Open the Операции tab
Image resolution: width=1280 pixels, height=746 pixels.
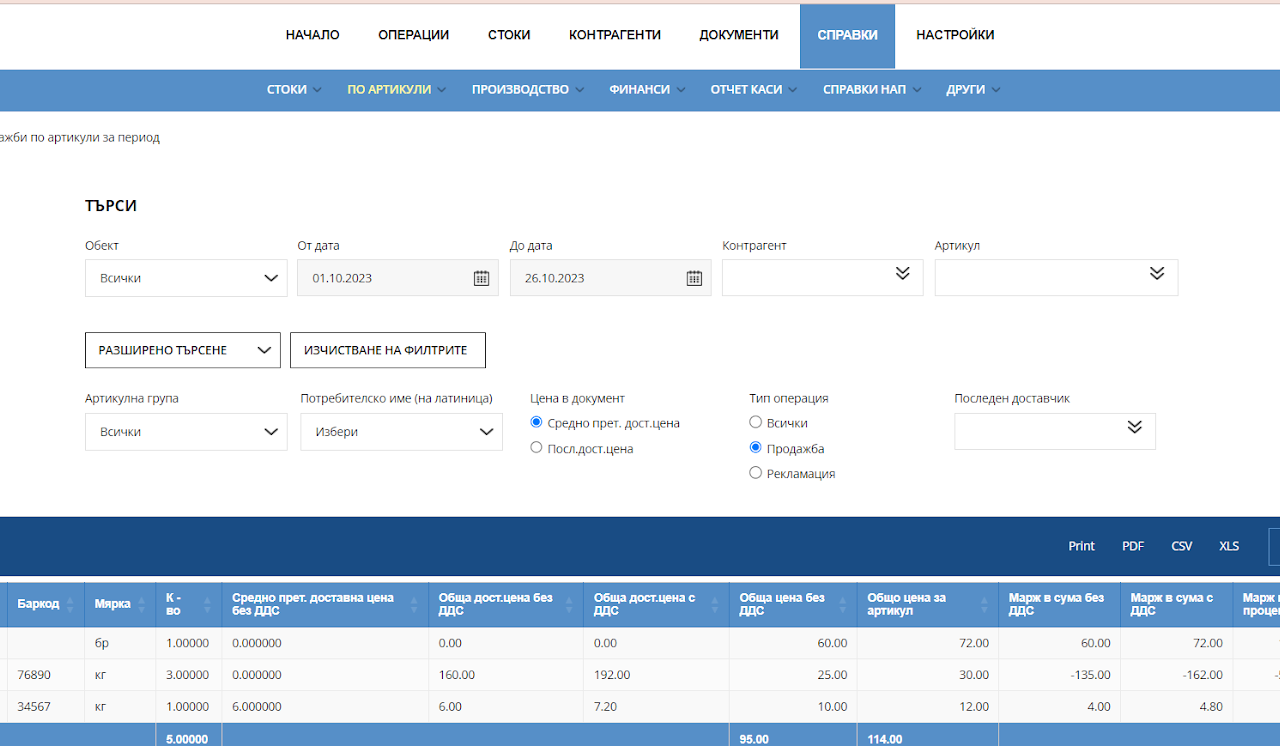coord(414,35)
